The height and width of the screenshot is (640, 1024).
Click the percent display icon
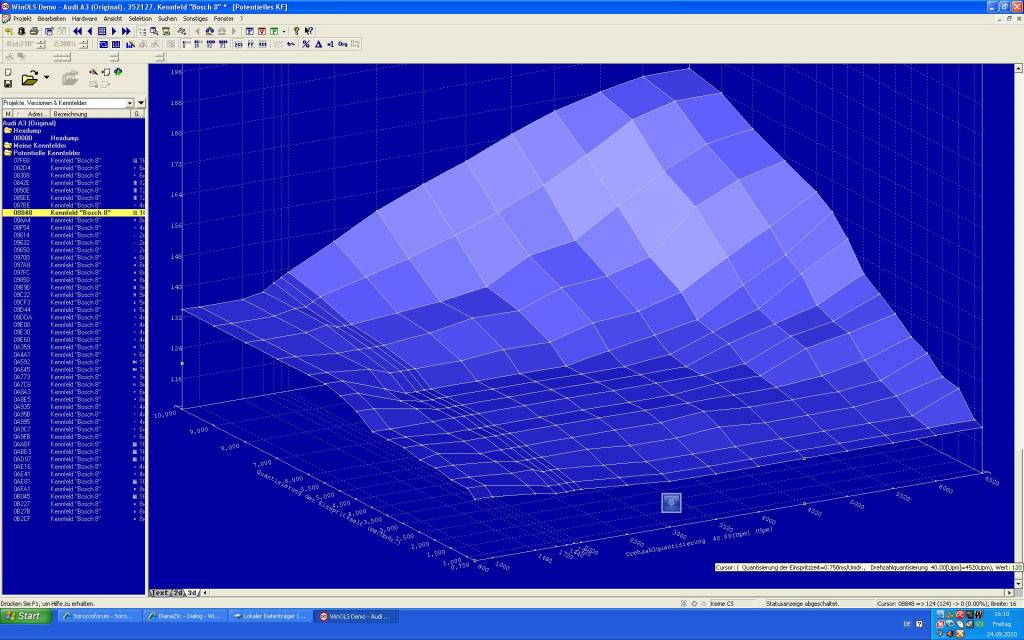pyautogui.click(x=305, y=44)
